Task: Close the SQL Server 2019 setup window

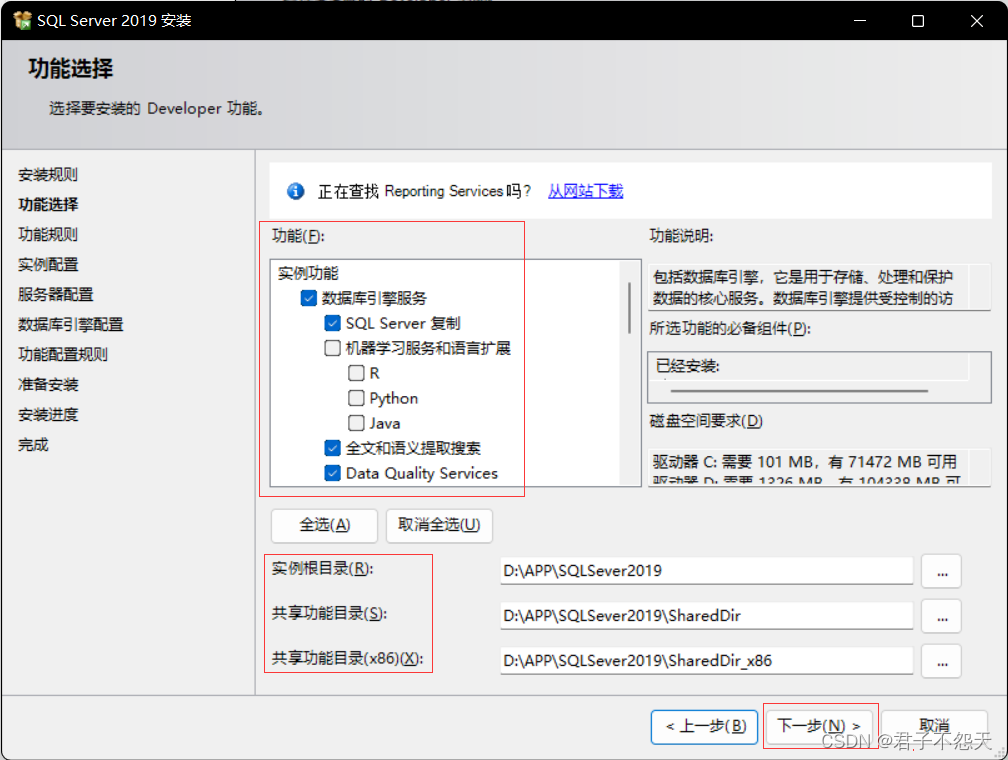Action: point(976,21)
